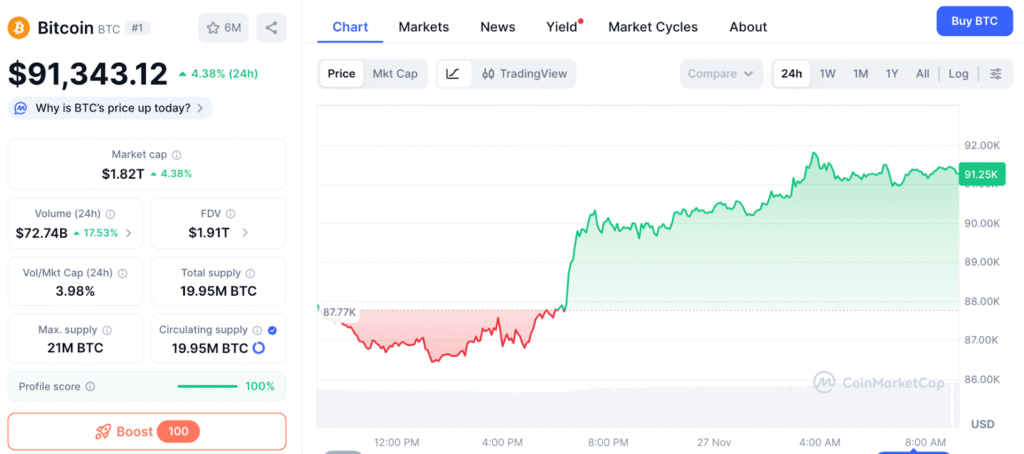The image size is (1024, 454).
Task: Open the chart settings sliders icon
Action: pos(996,74)
